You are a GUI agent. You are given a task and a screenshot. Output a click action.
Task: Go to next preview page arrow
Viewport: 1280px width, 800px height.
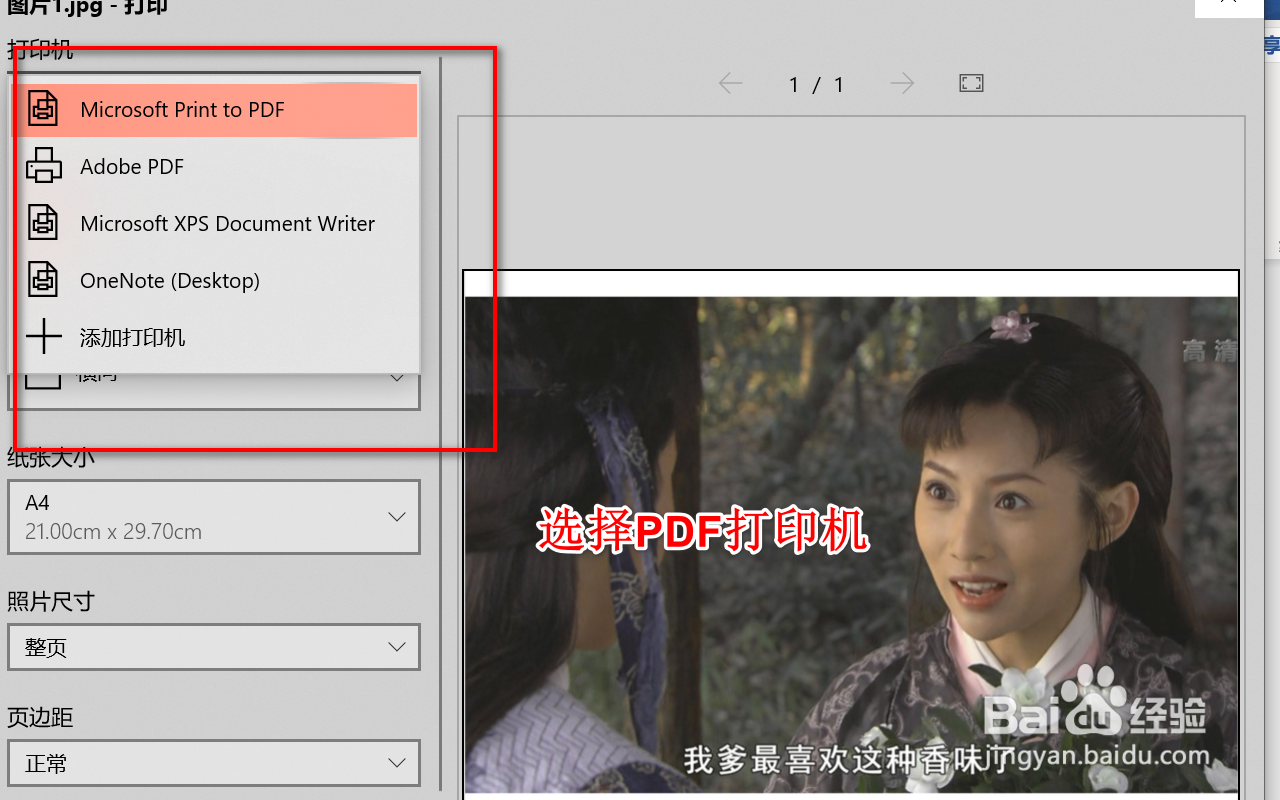902,84
